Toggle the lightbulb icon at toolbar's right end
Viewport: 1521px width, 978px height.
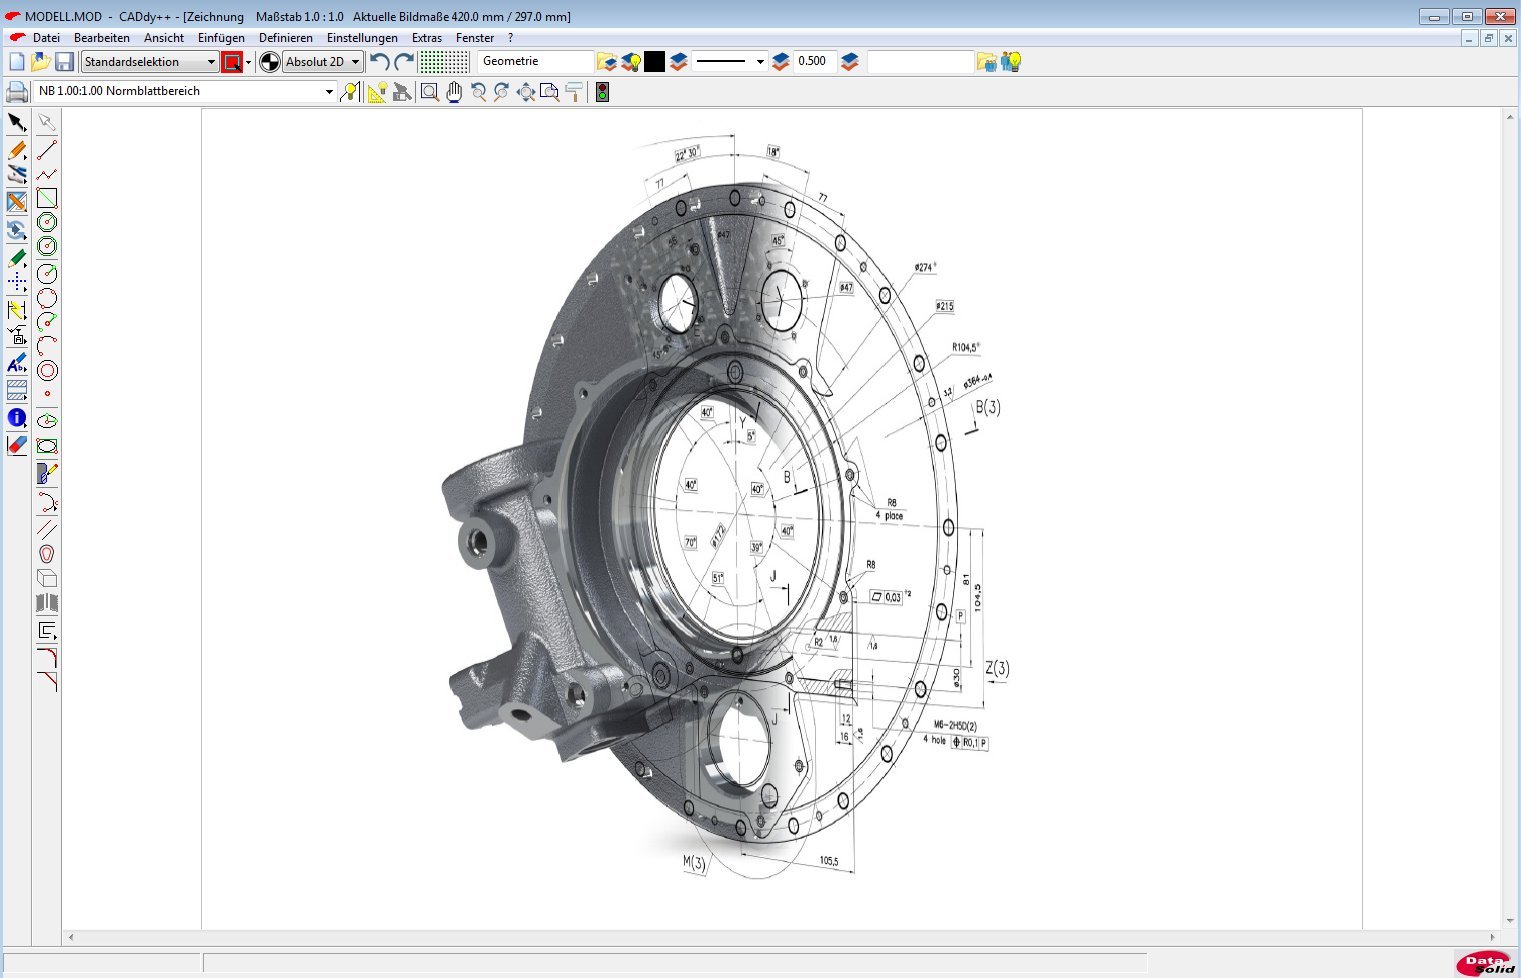click(x=1011, y=62)
